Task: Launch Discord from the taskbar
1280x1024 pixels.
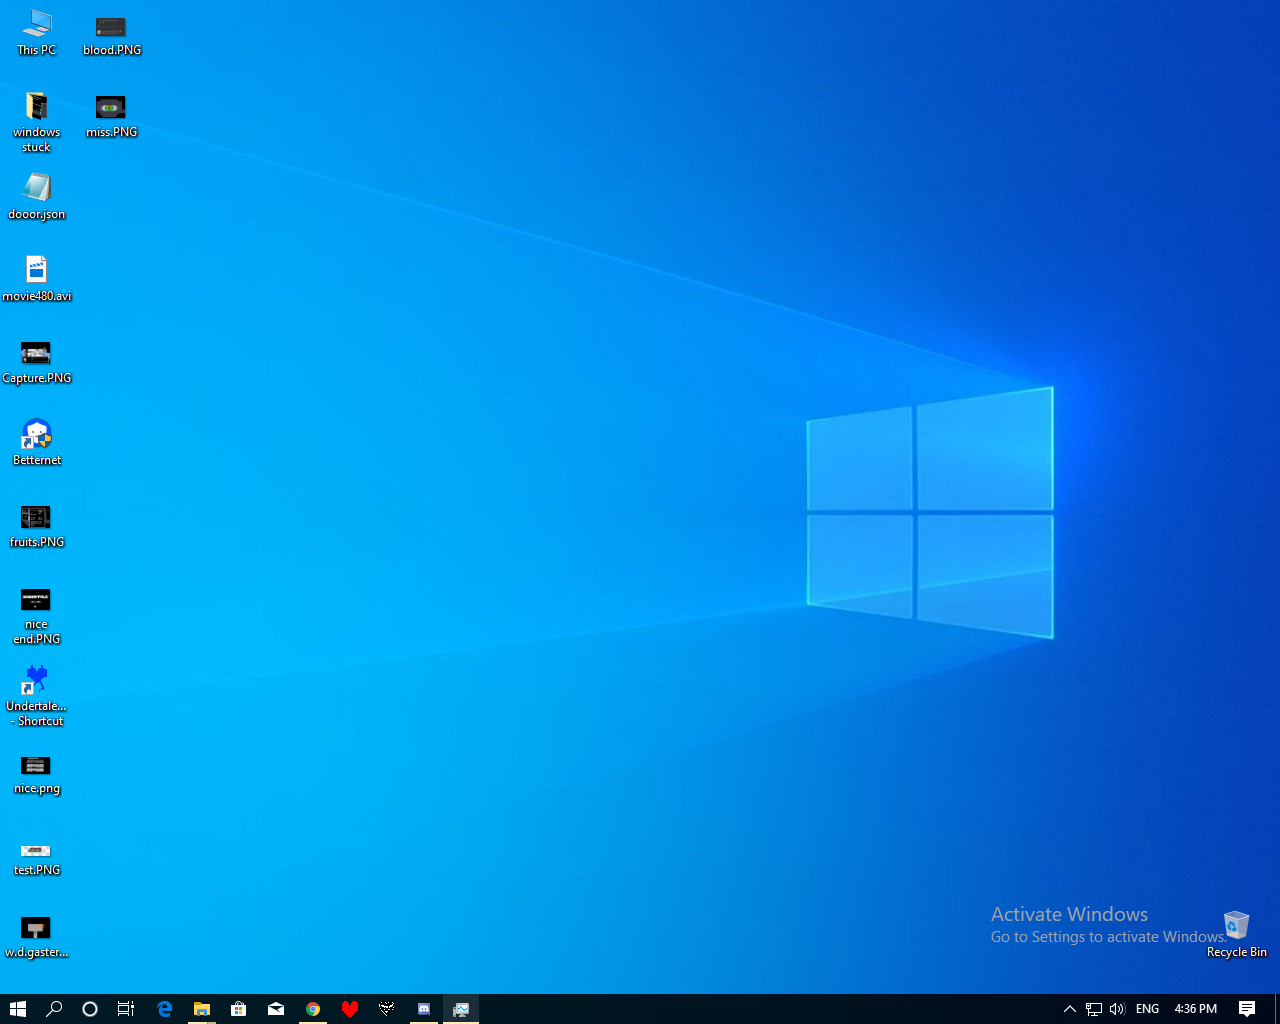Action: 423,1008
